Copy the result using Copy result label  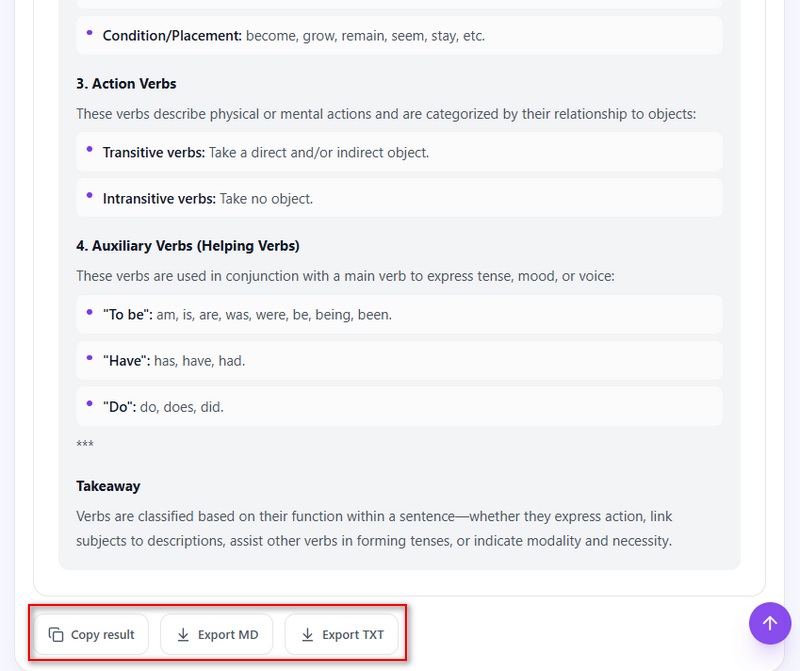(103, 635)
